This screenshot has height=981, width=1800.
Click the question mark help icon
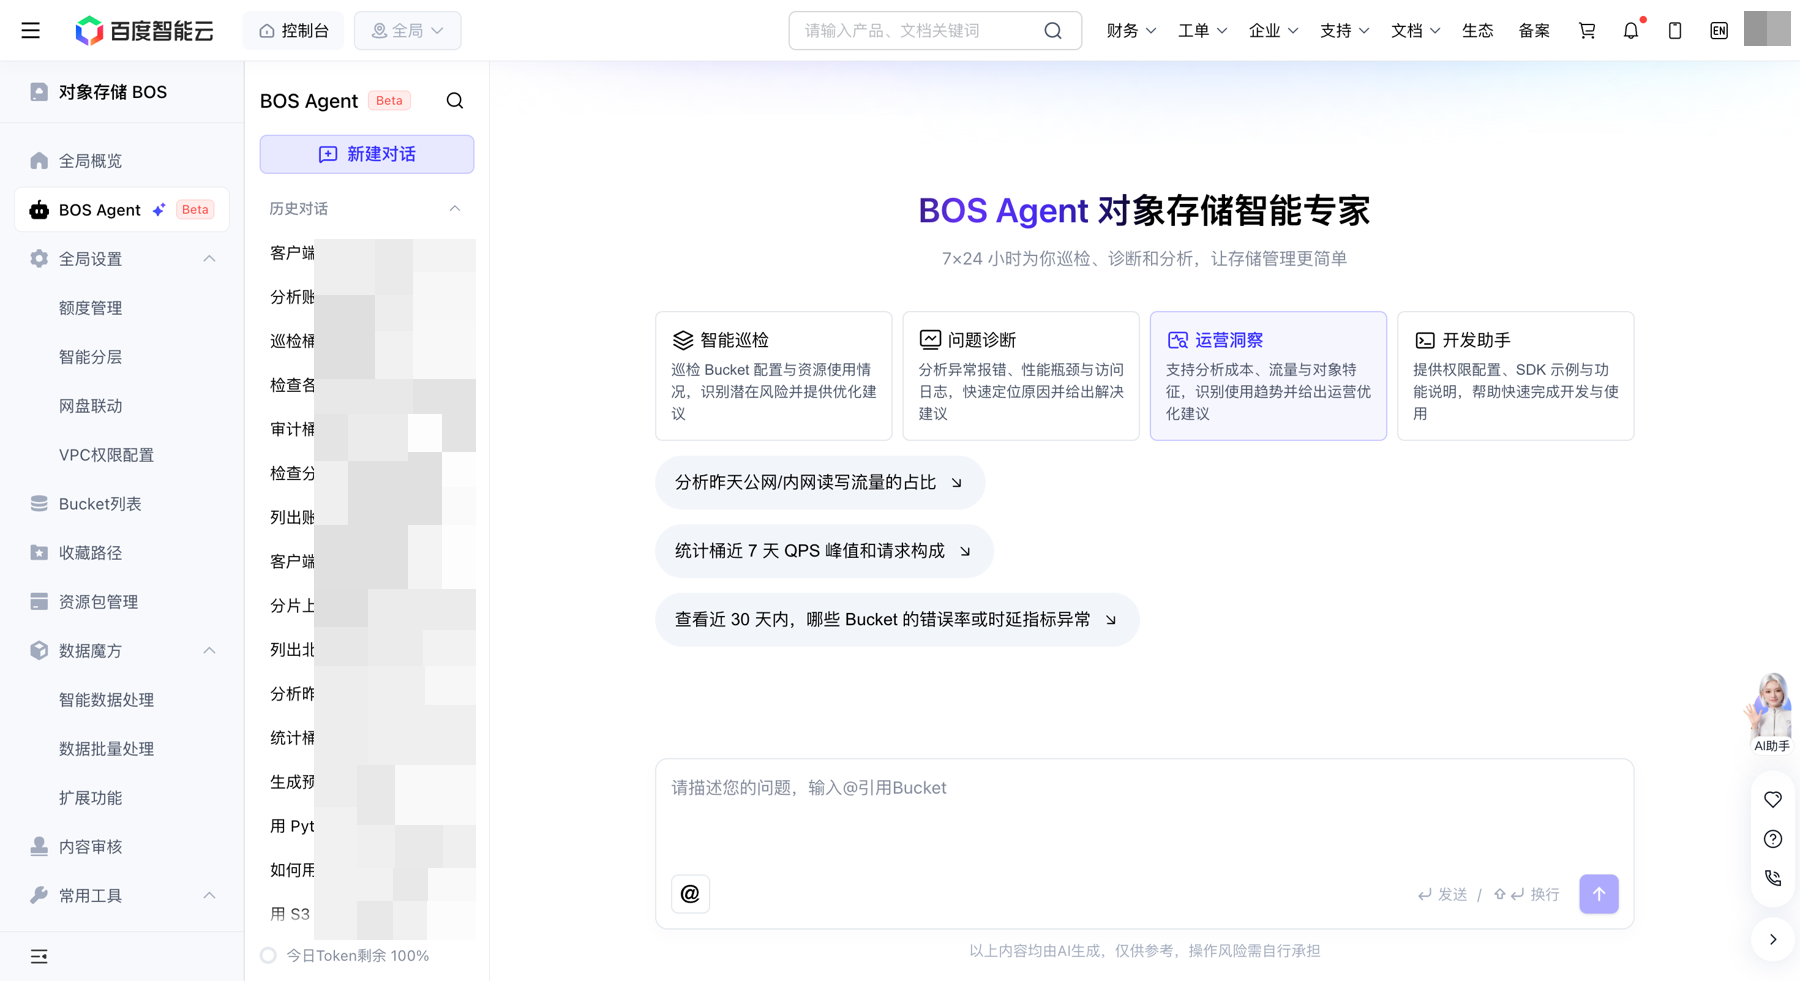click(1773, 839)
